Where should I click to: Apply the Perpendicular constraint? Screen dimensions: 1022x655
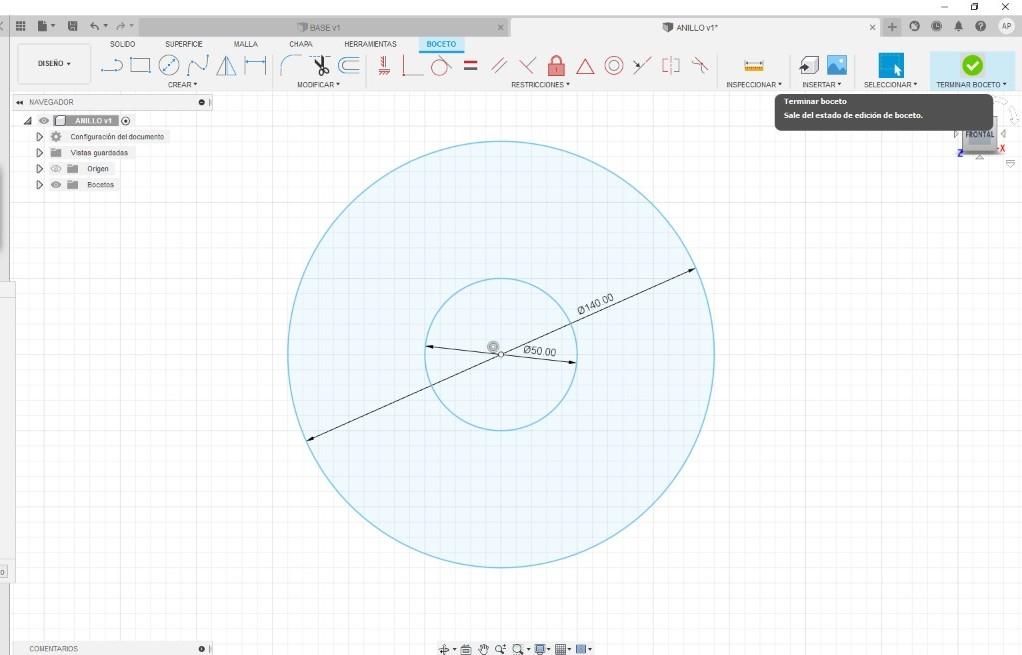[527, 65]
